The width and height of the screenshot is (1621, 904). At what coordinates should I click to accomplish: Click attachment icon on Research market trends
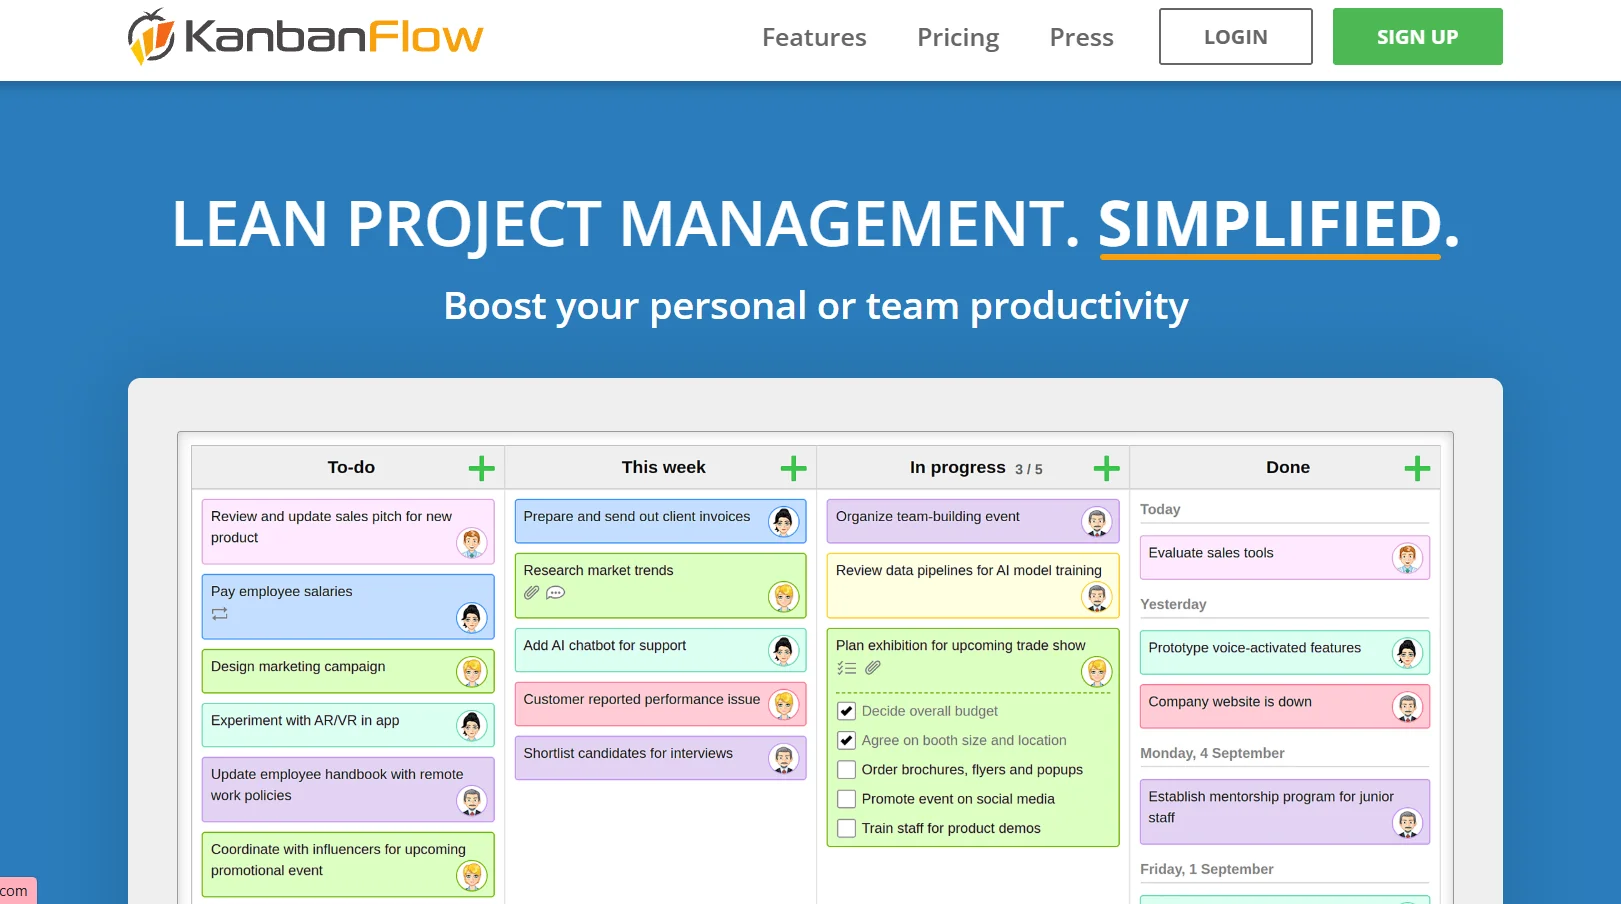click(532, 593)
